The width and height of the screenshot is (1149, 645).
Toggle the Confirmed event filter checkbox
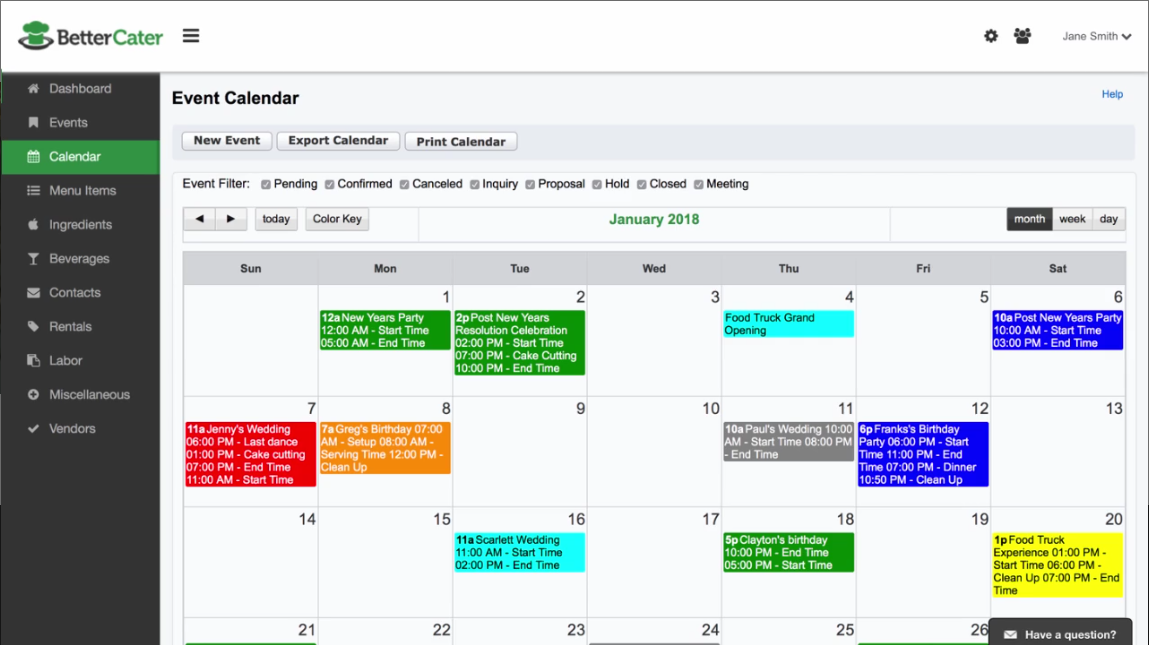point(330,185)
